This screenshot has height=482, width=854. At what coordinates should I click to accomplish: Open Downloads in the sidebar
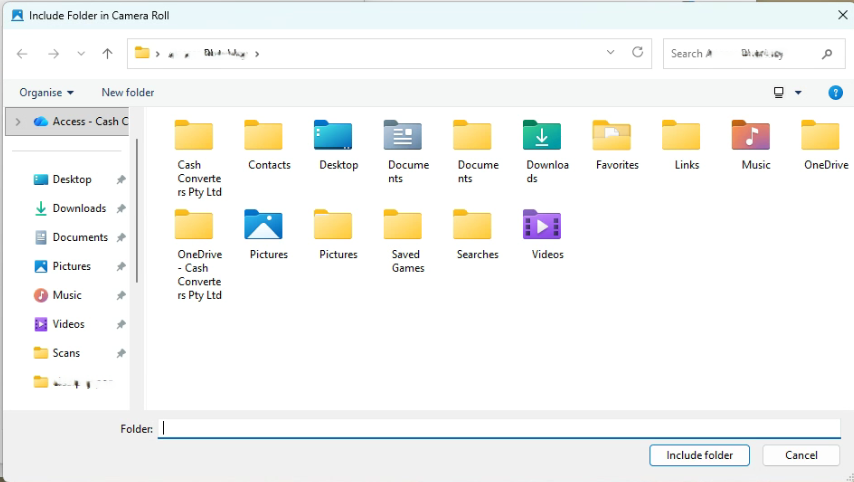79,208
